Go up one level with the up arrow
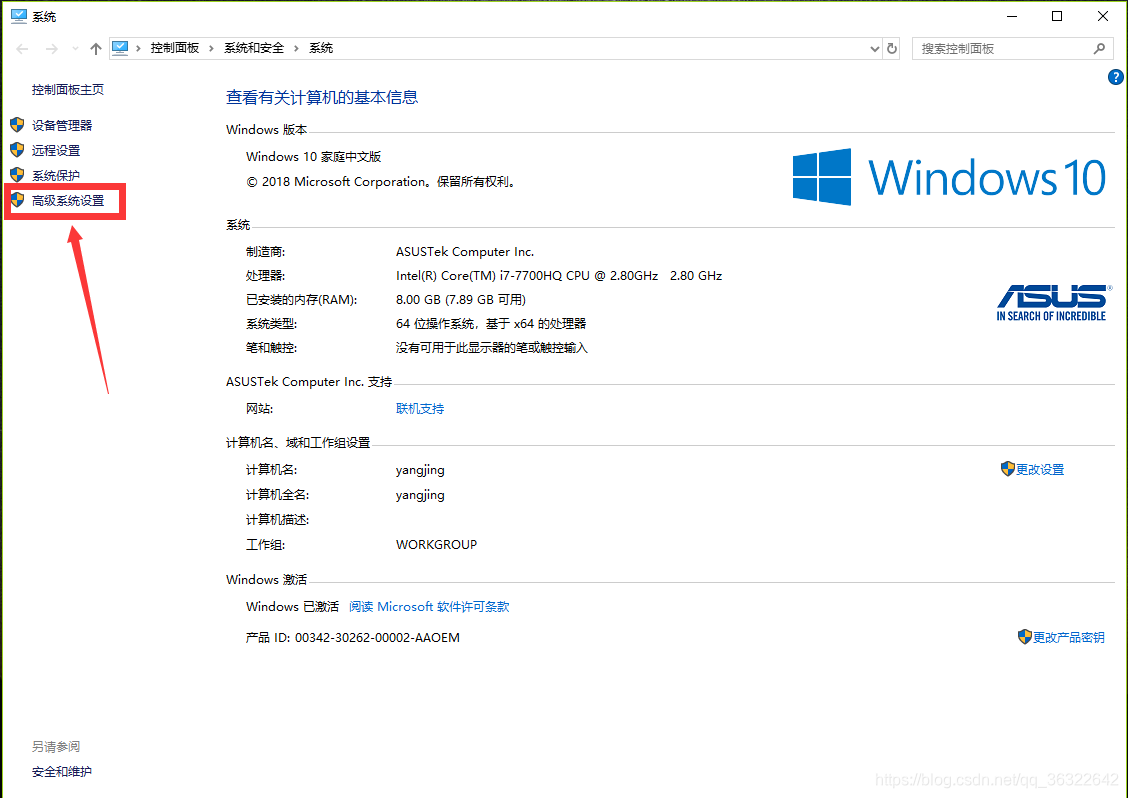 (x=96, y=48)
